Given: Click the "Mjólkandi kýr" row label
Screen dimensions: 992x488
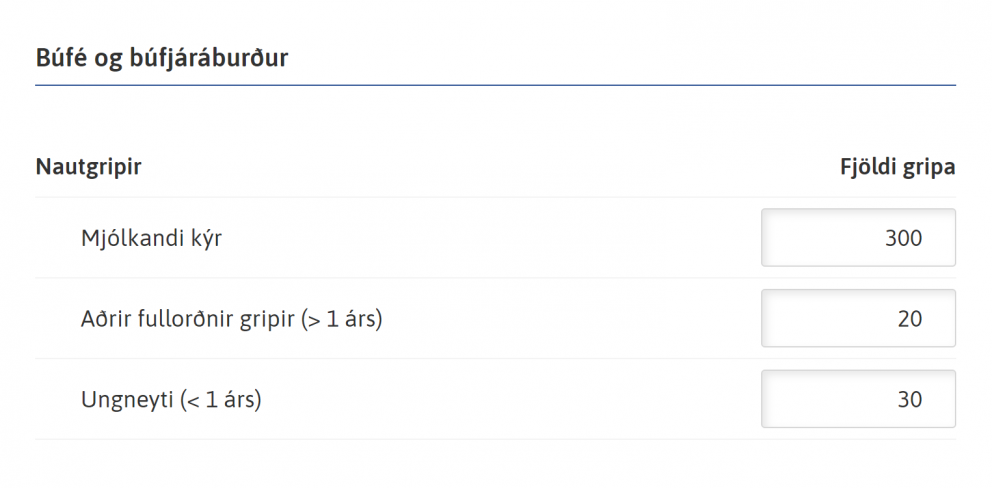Looking at the screenshot, I should click(151, 239).
